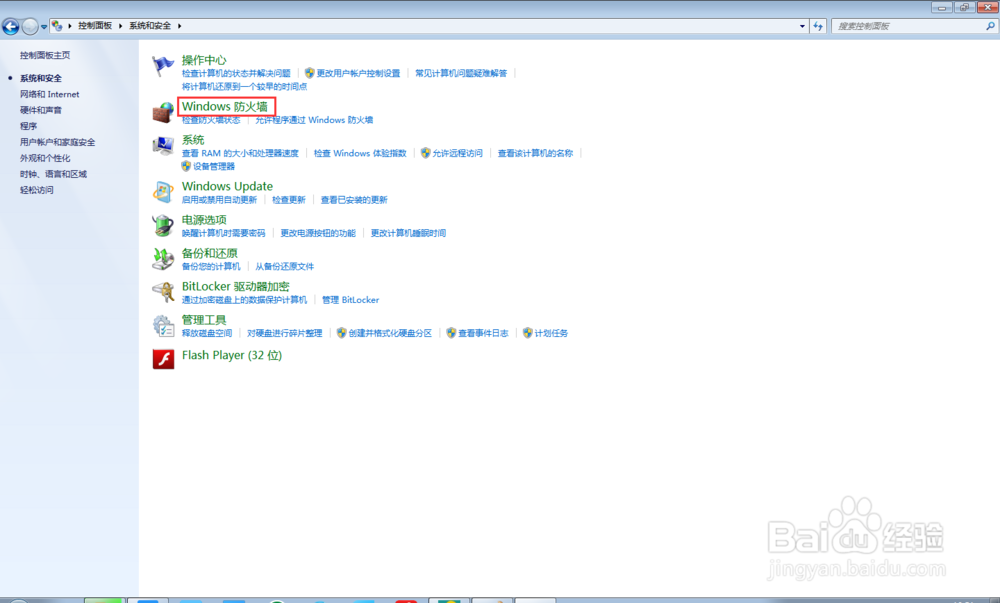
Task: Click 查看该计算机的名称 link
Action: point(536,153)
